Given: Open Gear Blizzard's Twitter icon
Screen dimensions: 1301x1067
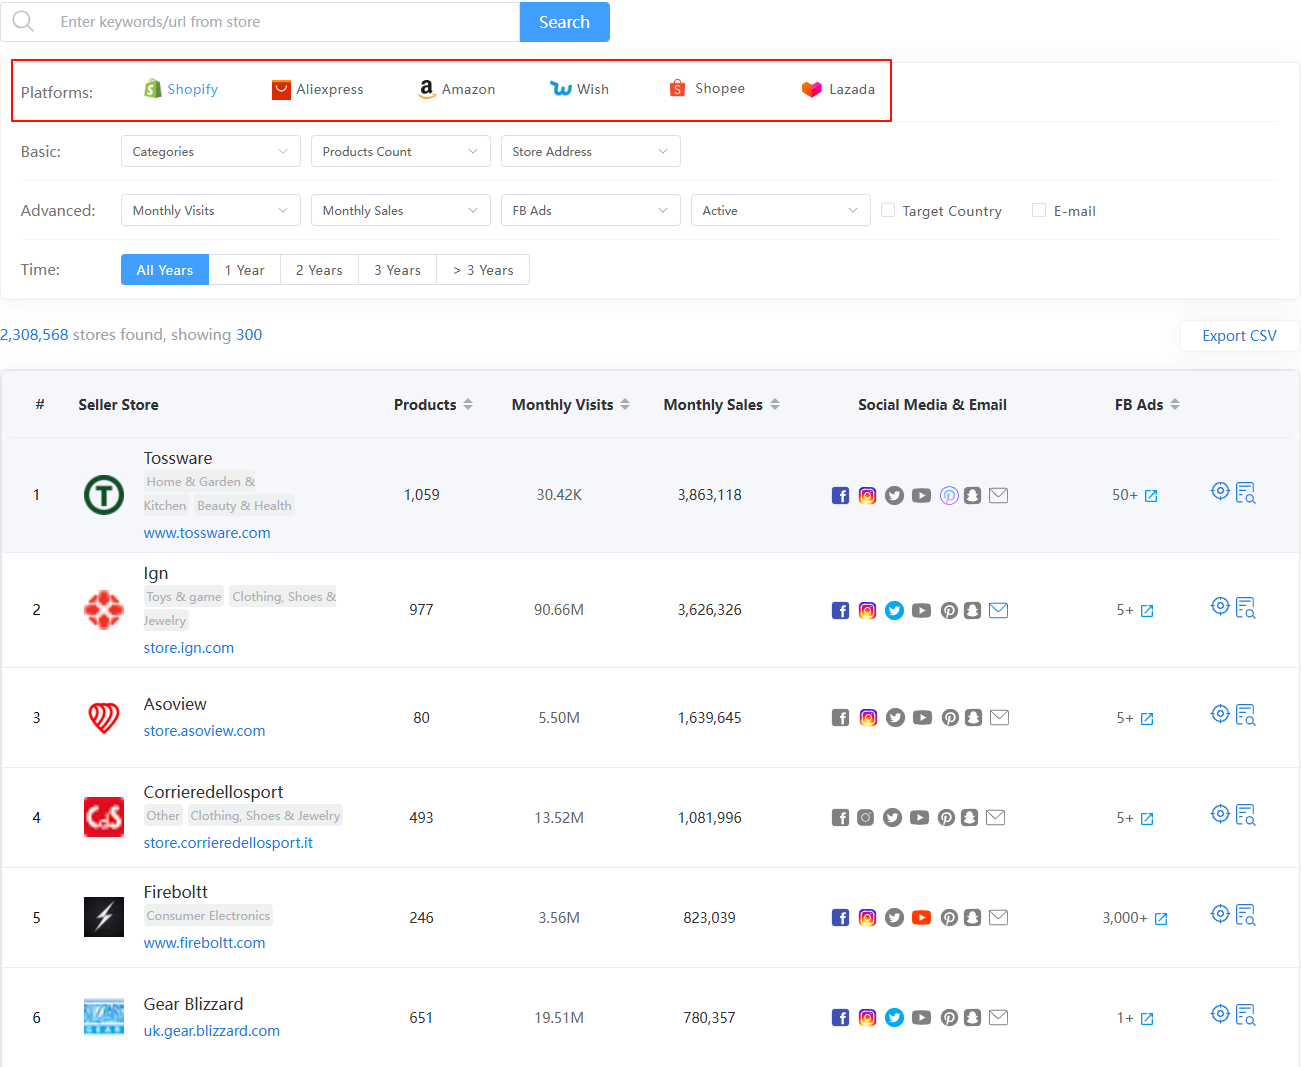Looking at the screenshot, I should coord(894,1017).
